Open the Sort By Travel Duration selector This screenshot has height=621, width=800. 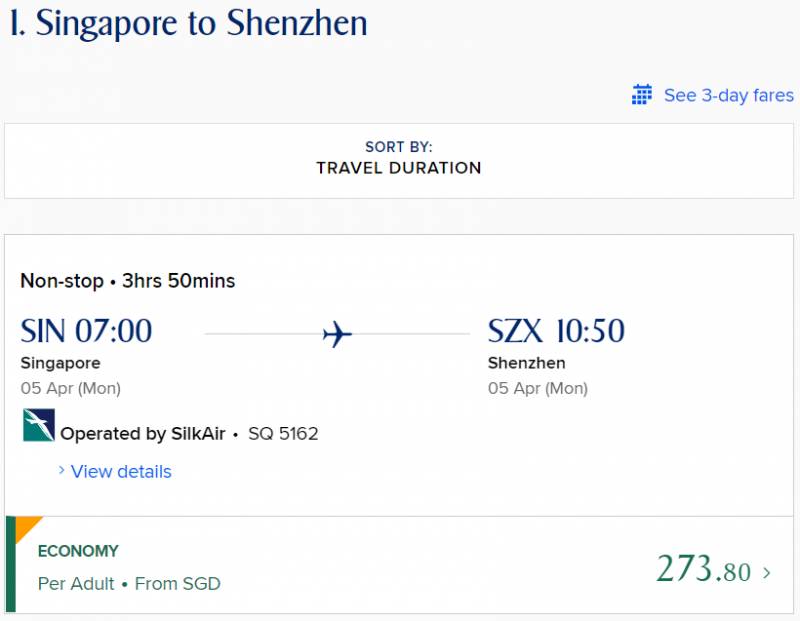398,159
